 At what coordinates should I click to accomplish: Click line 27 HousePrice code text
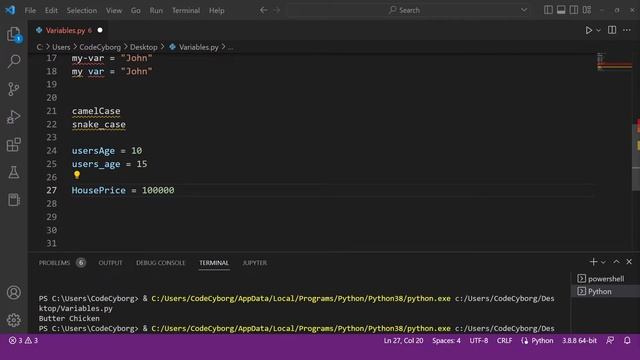click(123, 191)
